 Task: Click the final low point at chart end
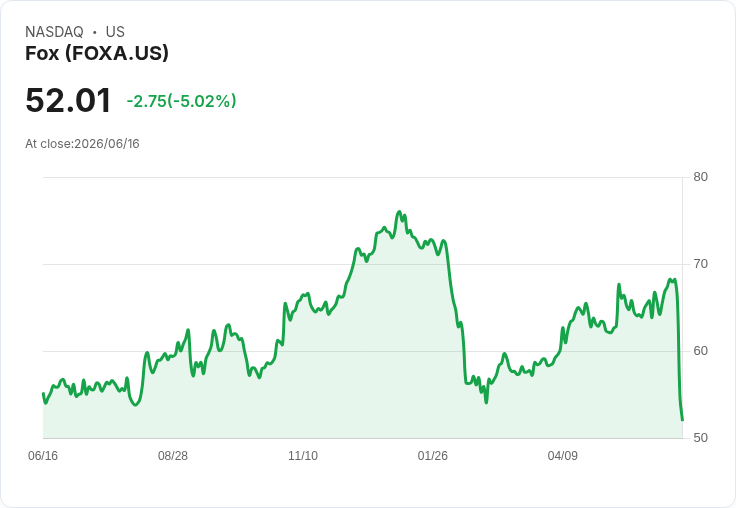[x=682, y=420]
